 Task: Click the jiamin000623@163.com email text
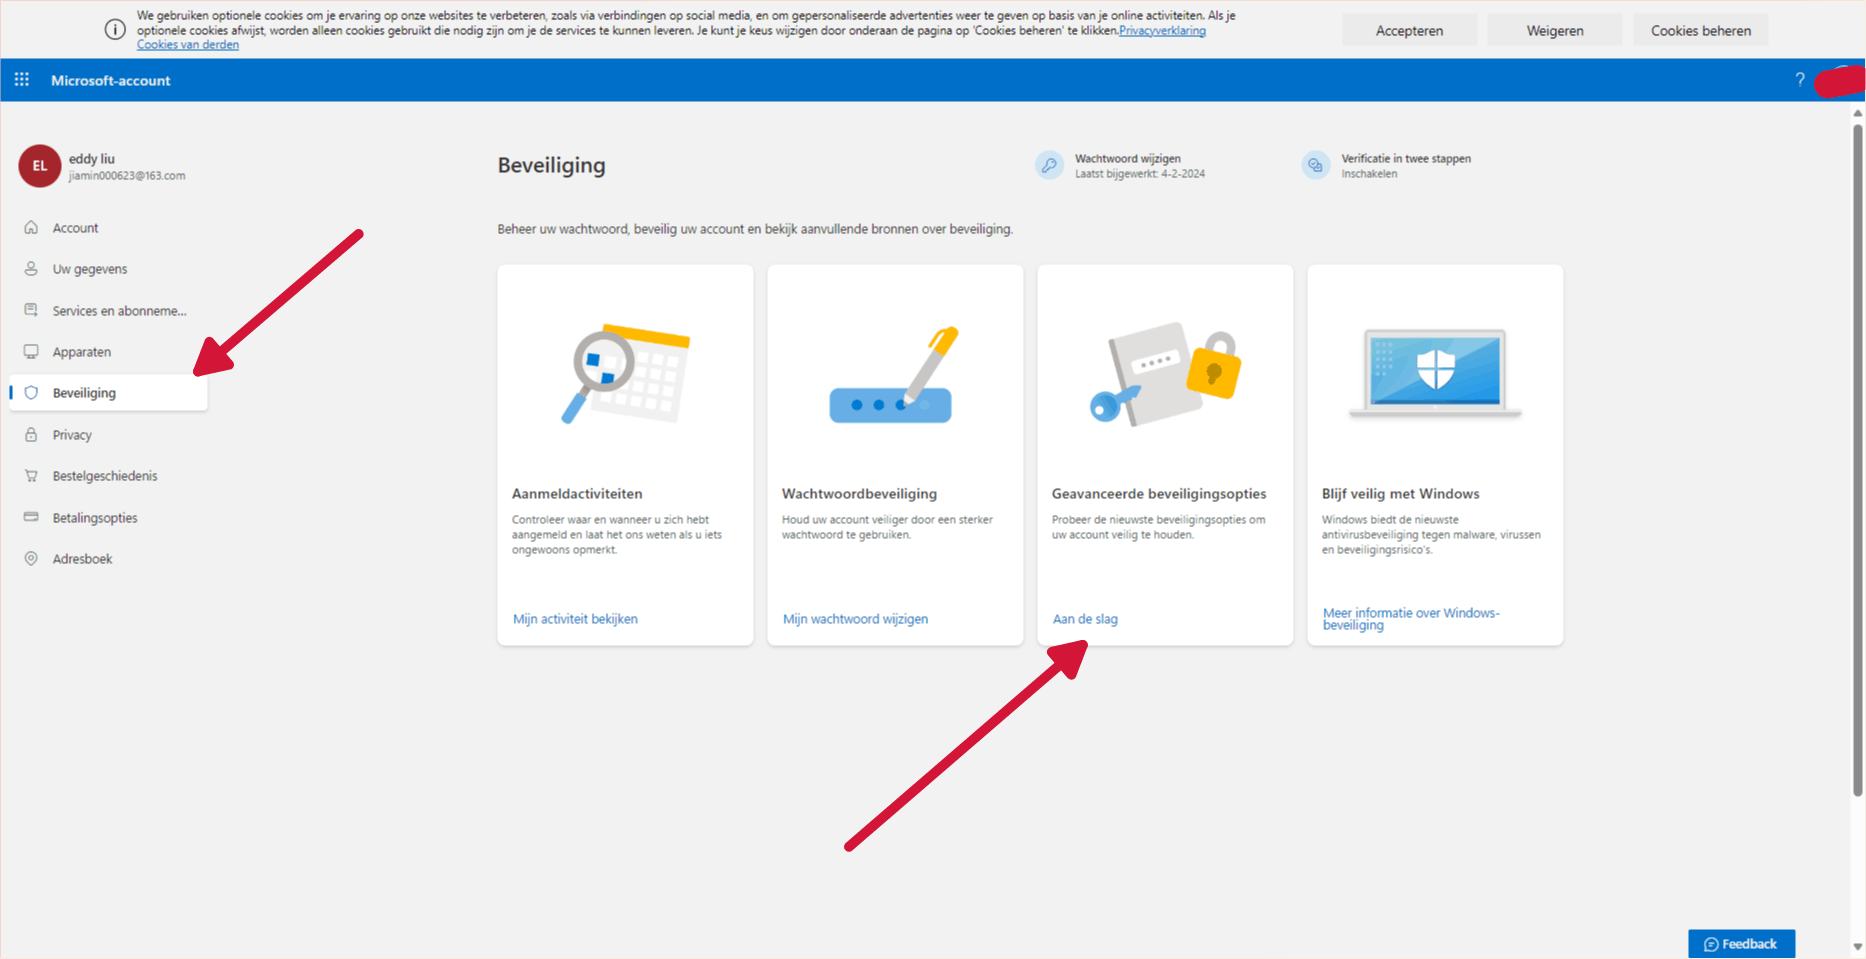(127, 176)
